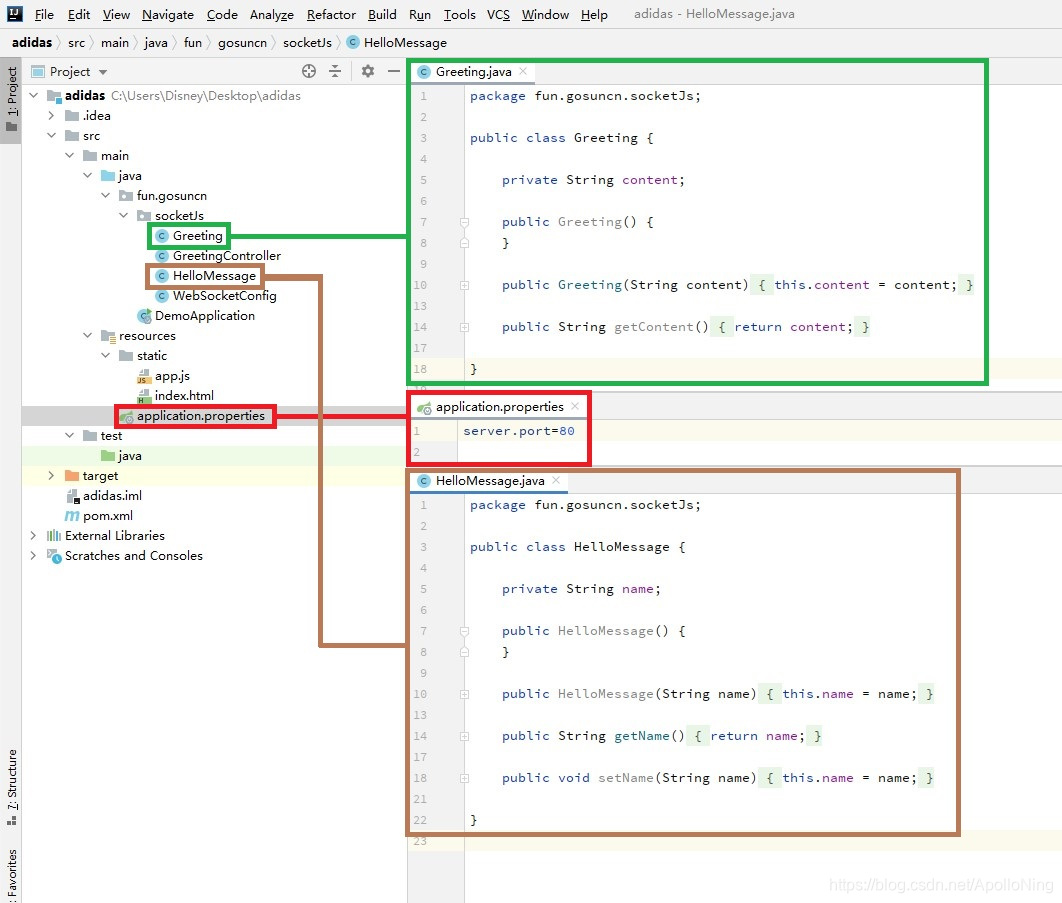Click HelloMessage breadcrumb in navigation bar

point(397,42)
